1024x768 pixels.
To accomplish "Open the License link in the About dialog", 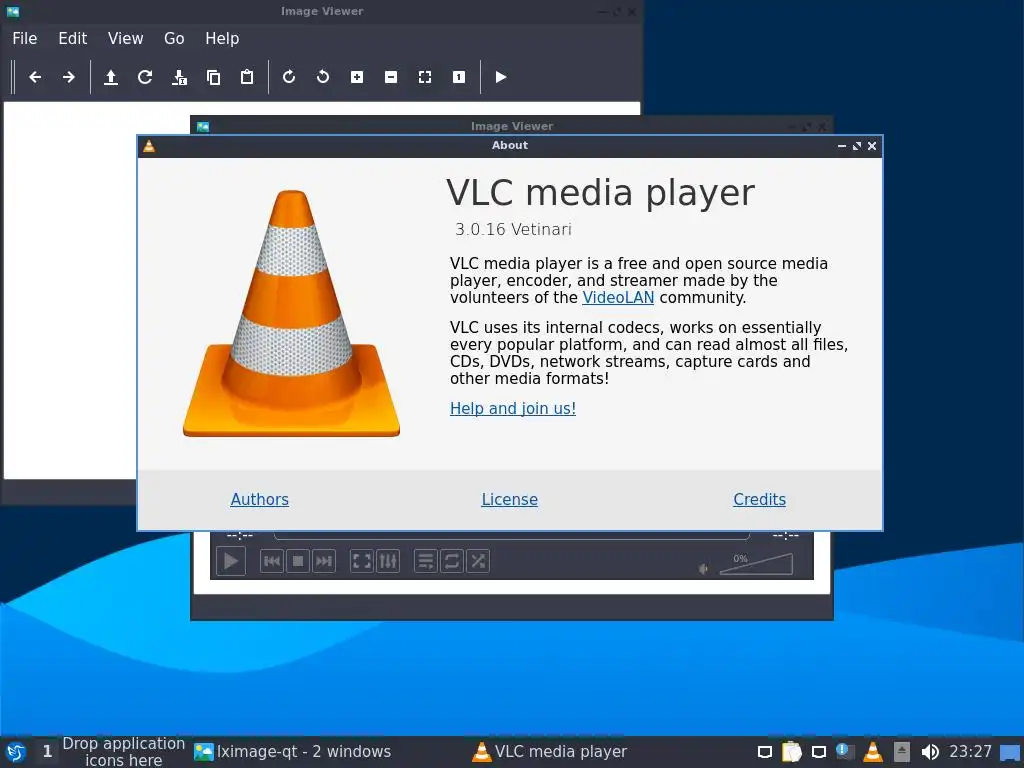I will pyautogui.click(x=509, y=500).
